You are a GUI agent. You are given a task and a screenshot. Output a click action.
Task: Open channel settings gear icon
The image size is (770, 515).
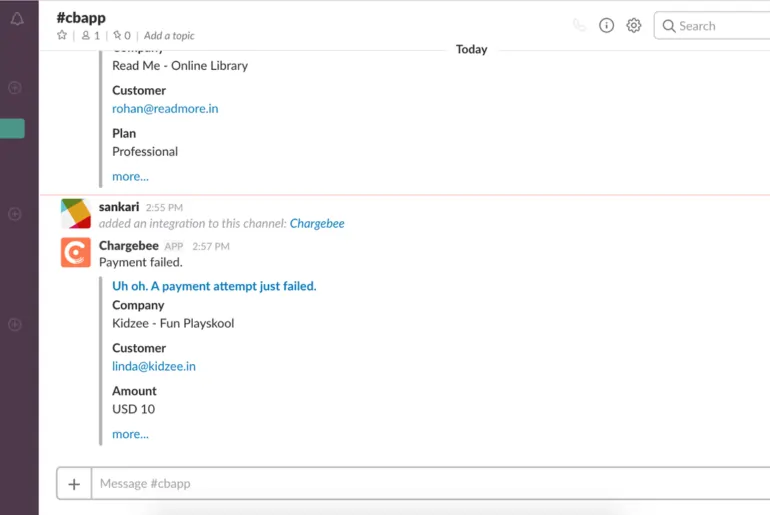point(634,26)
